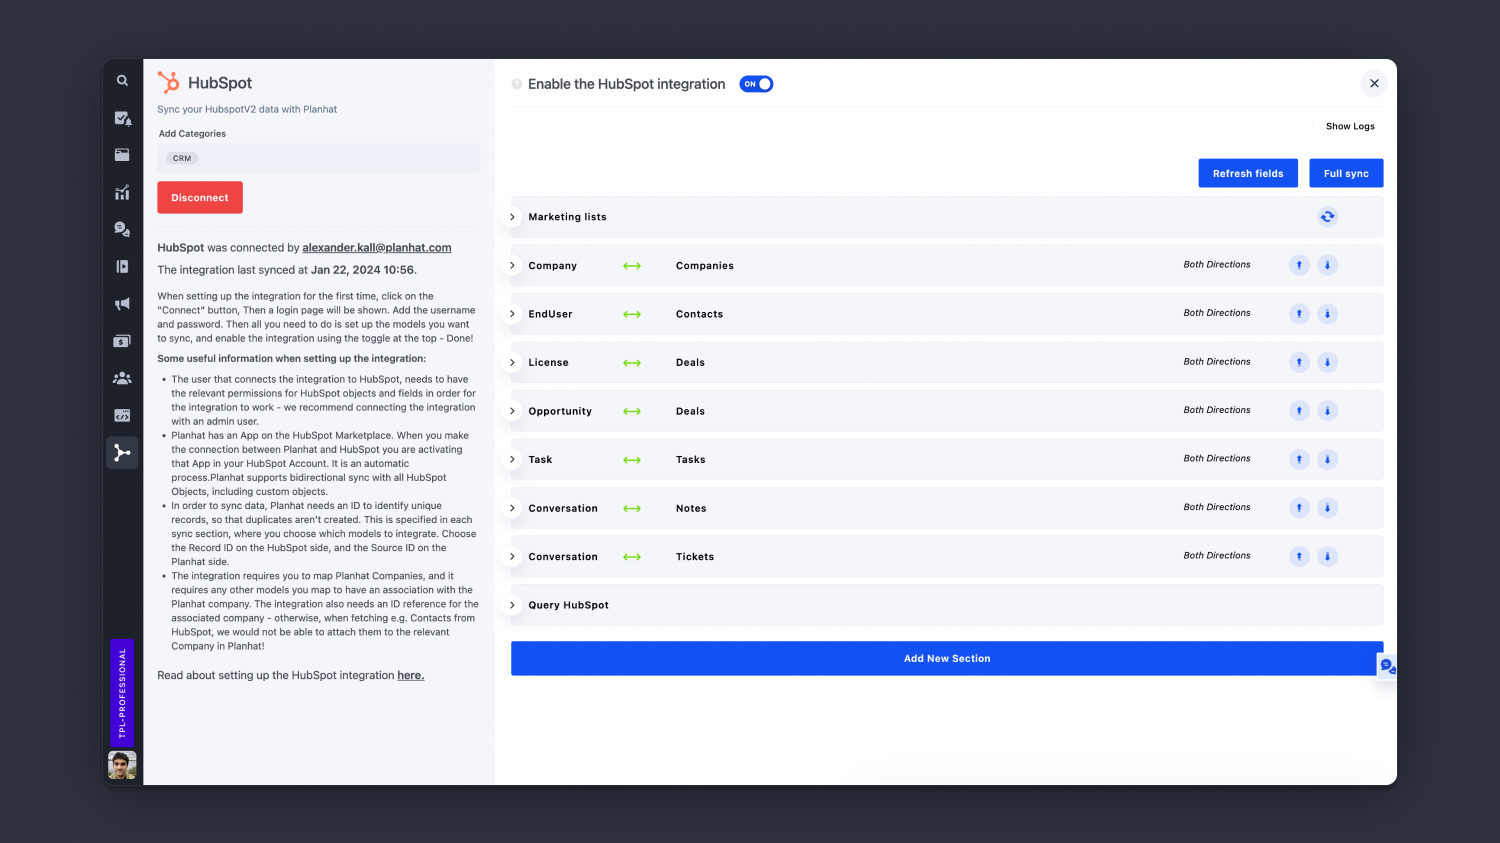Select the analytics chart icon in sidebar
Screen dimensions: 1500x843
[122, 192]
